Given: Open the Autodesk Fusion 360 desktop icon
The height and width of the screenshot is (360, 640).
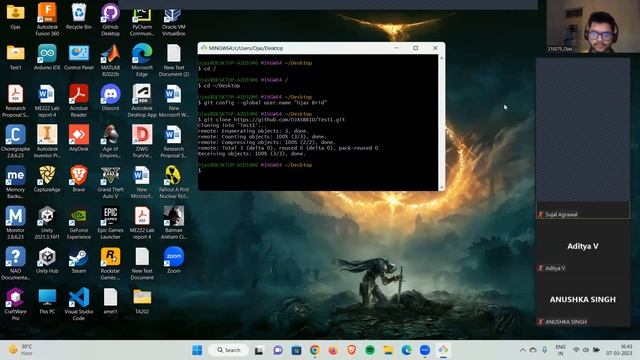Looking at the screenshot, I should point(47,18).
